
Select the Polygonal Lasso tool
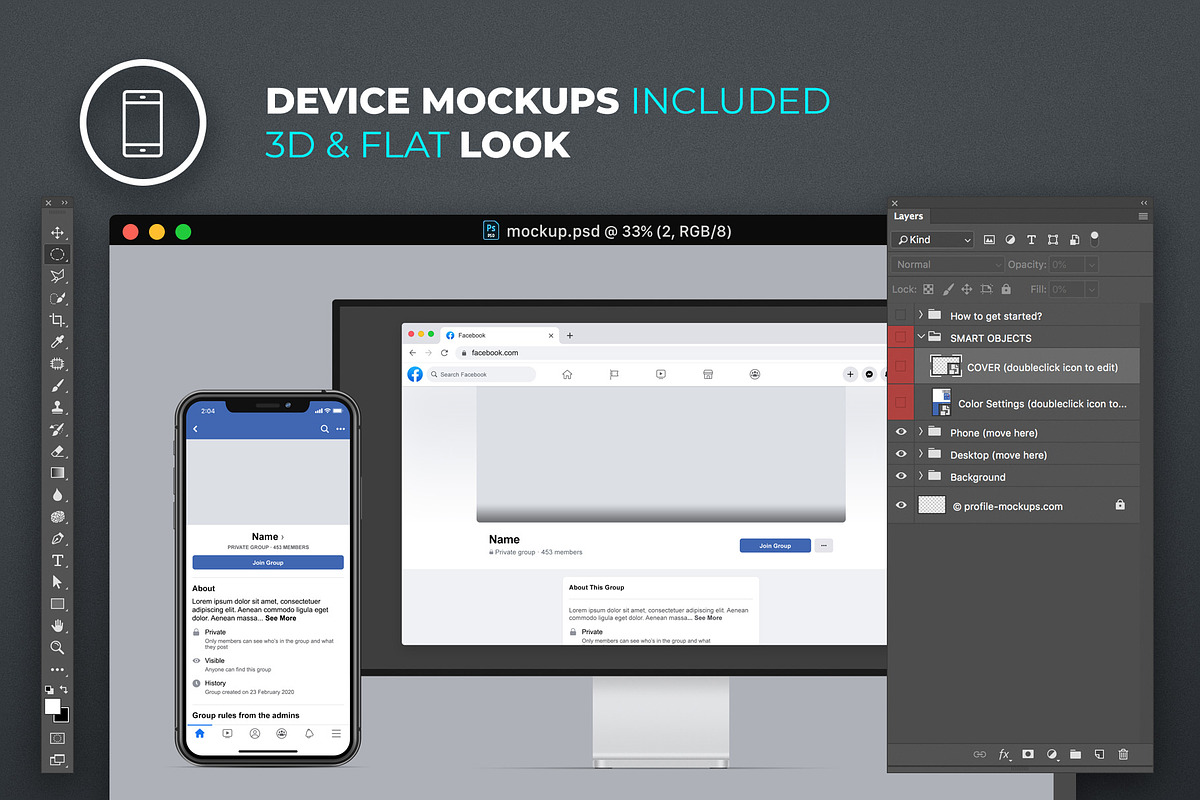[x=57, y=276]
